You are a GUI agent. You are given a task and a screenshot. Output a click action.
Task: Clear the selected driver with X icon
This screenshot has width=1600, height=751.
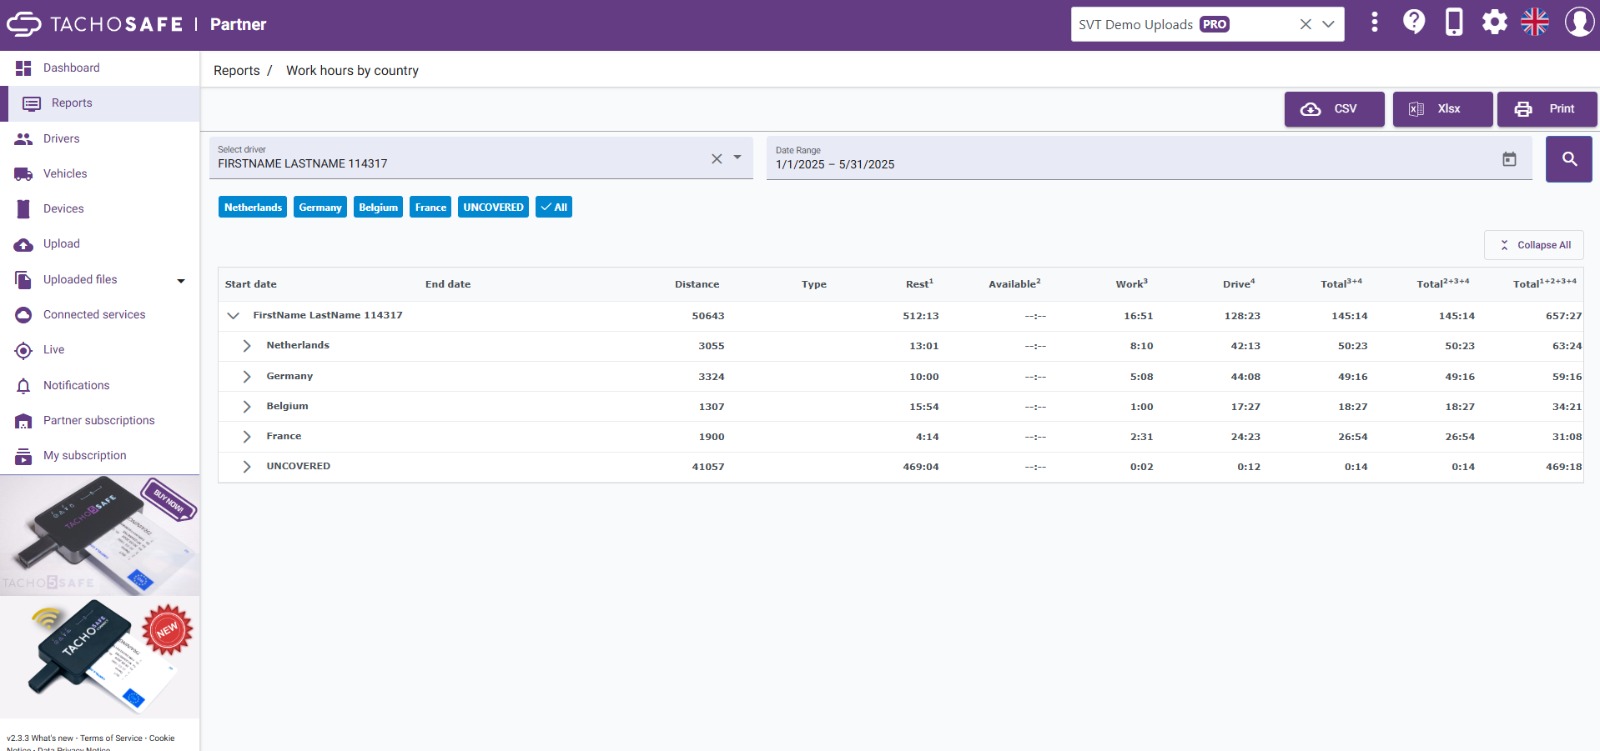(716, 159)
